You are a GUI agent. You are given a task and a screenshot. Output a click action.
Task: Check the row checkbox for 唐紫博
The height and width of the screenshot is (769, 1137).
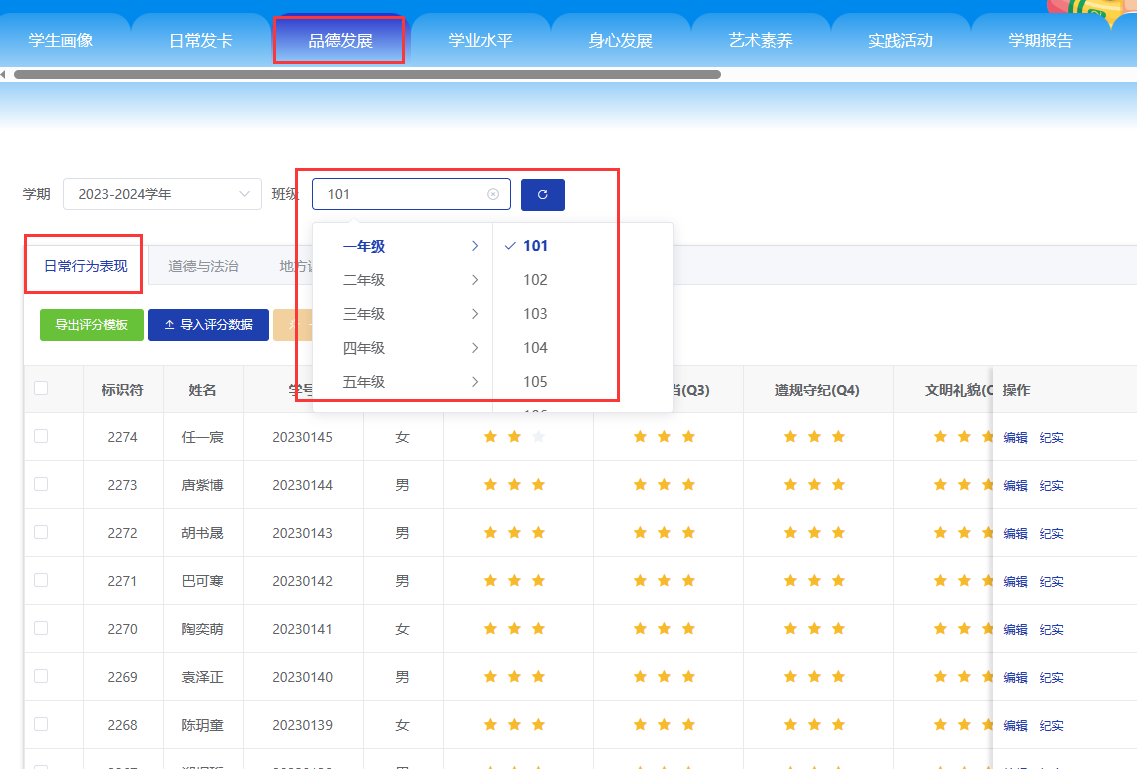click(41, 483)
